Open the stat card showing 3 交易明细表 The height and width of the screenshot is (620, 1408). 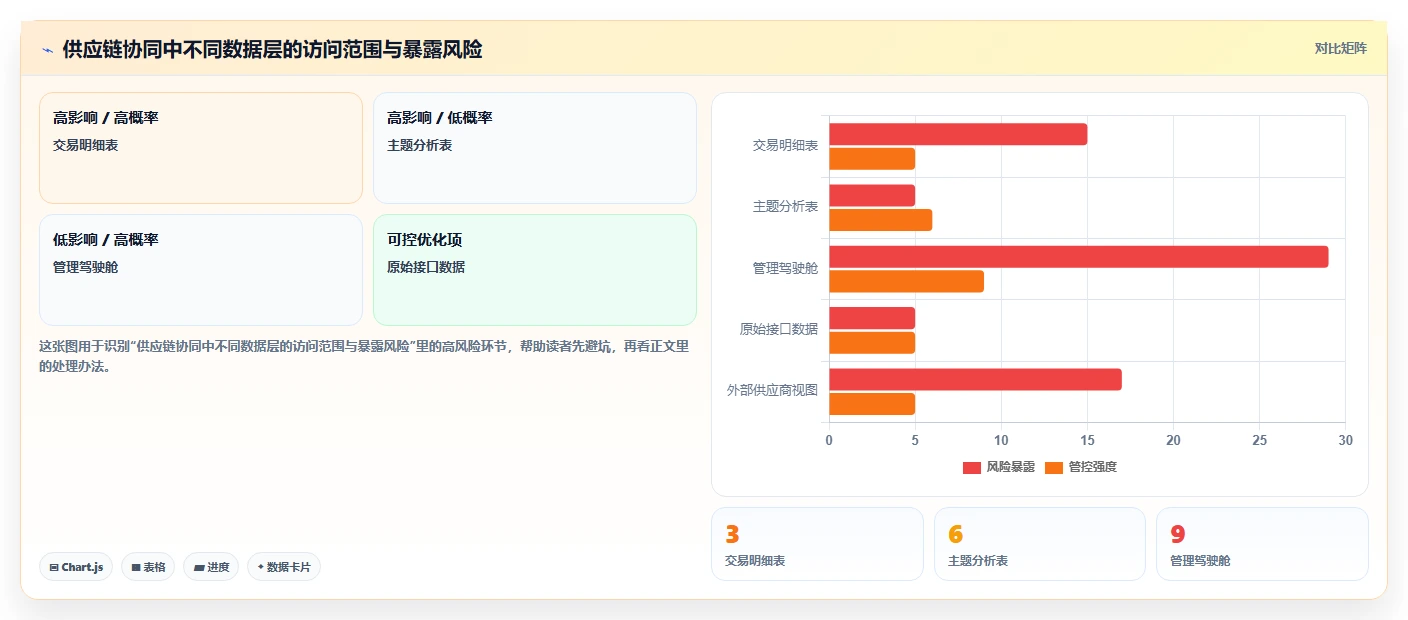(x=817, y=544)
